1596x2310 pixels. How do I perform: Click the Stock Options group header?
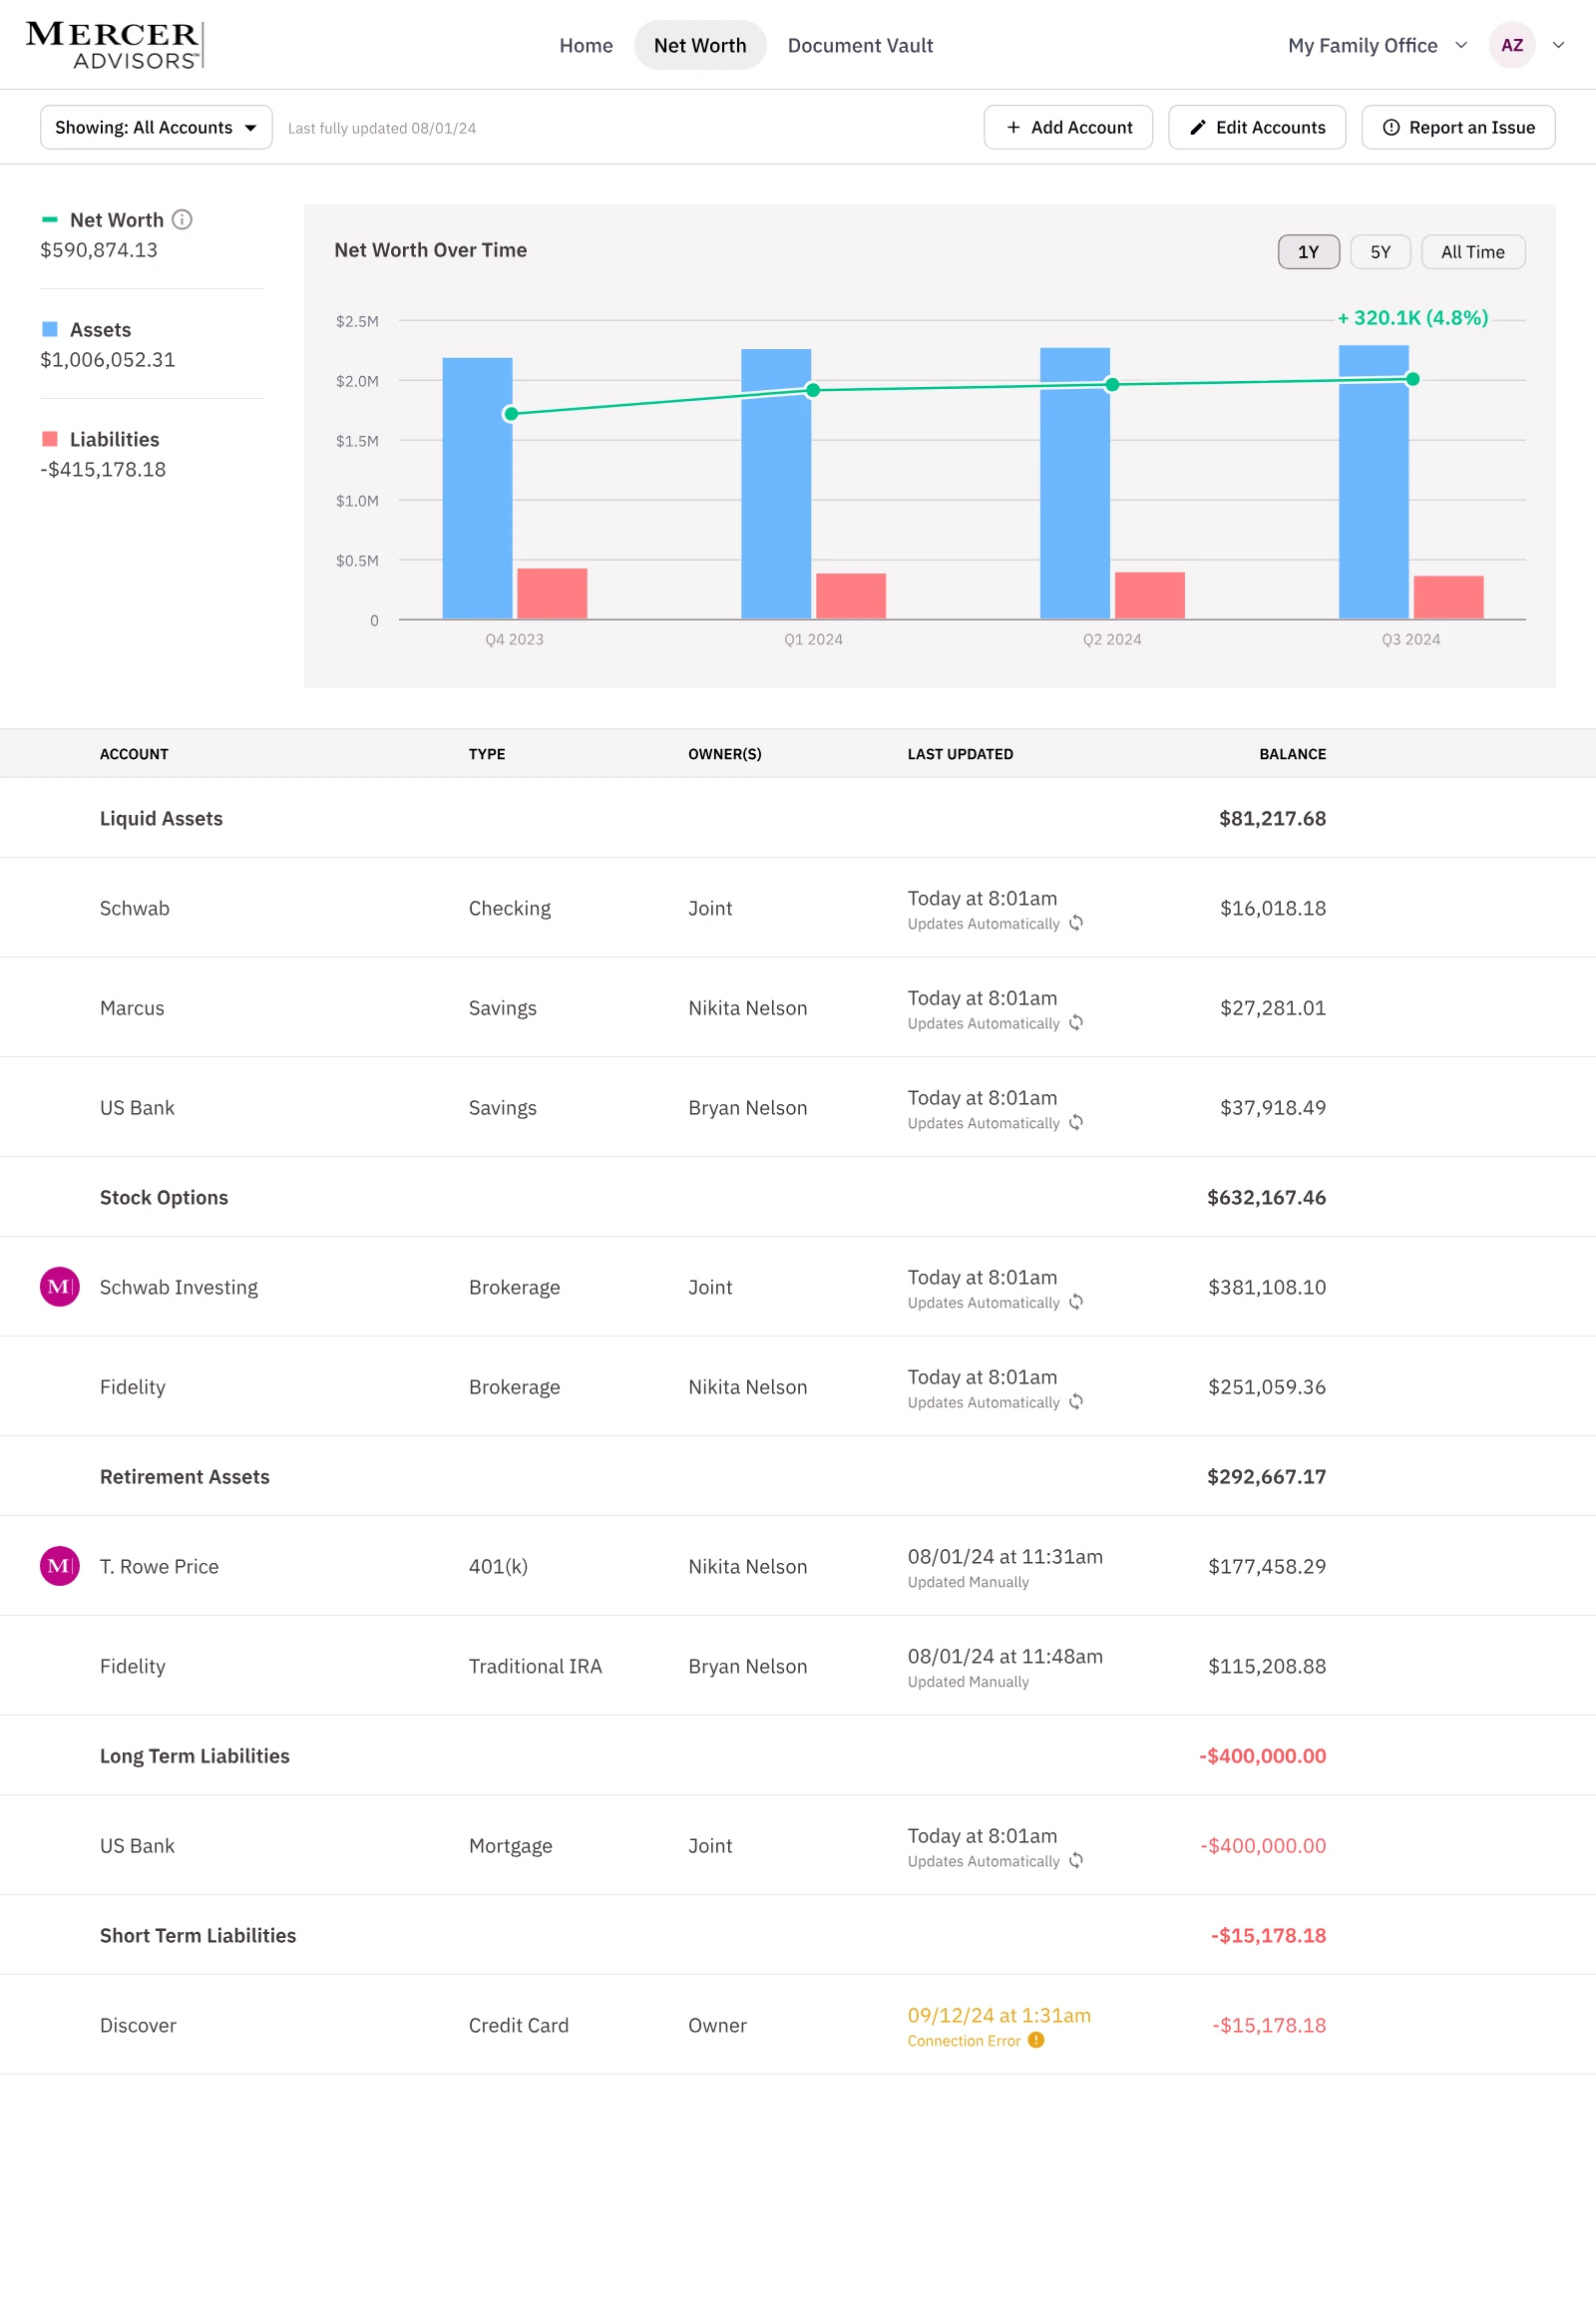[164, 1197]
